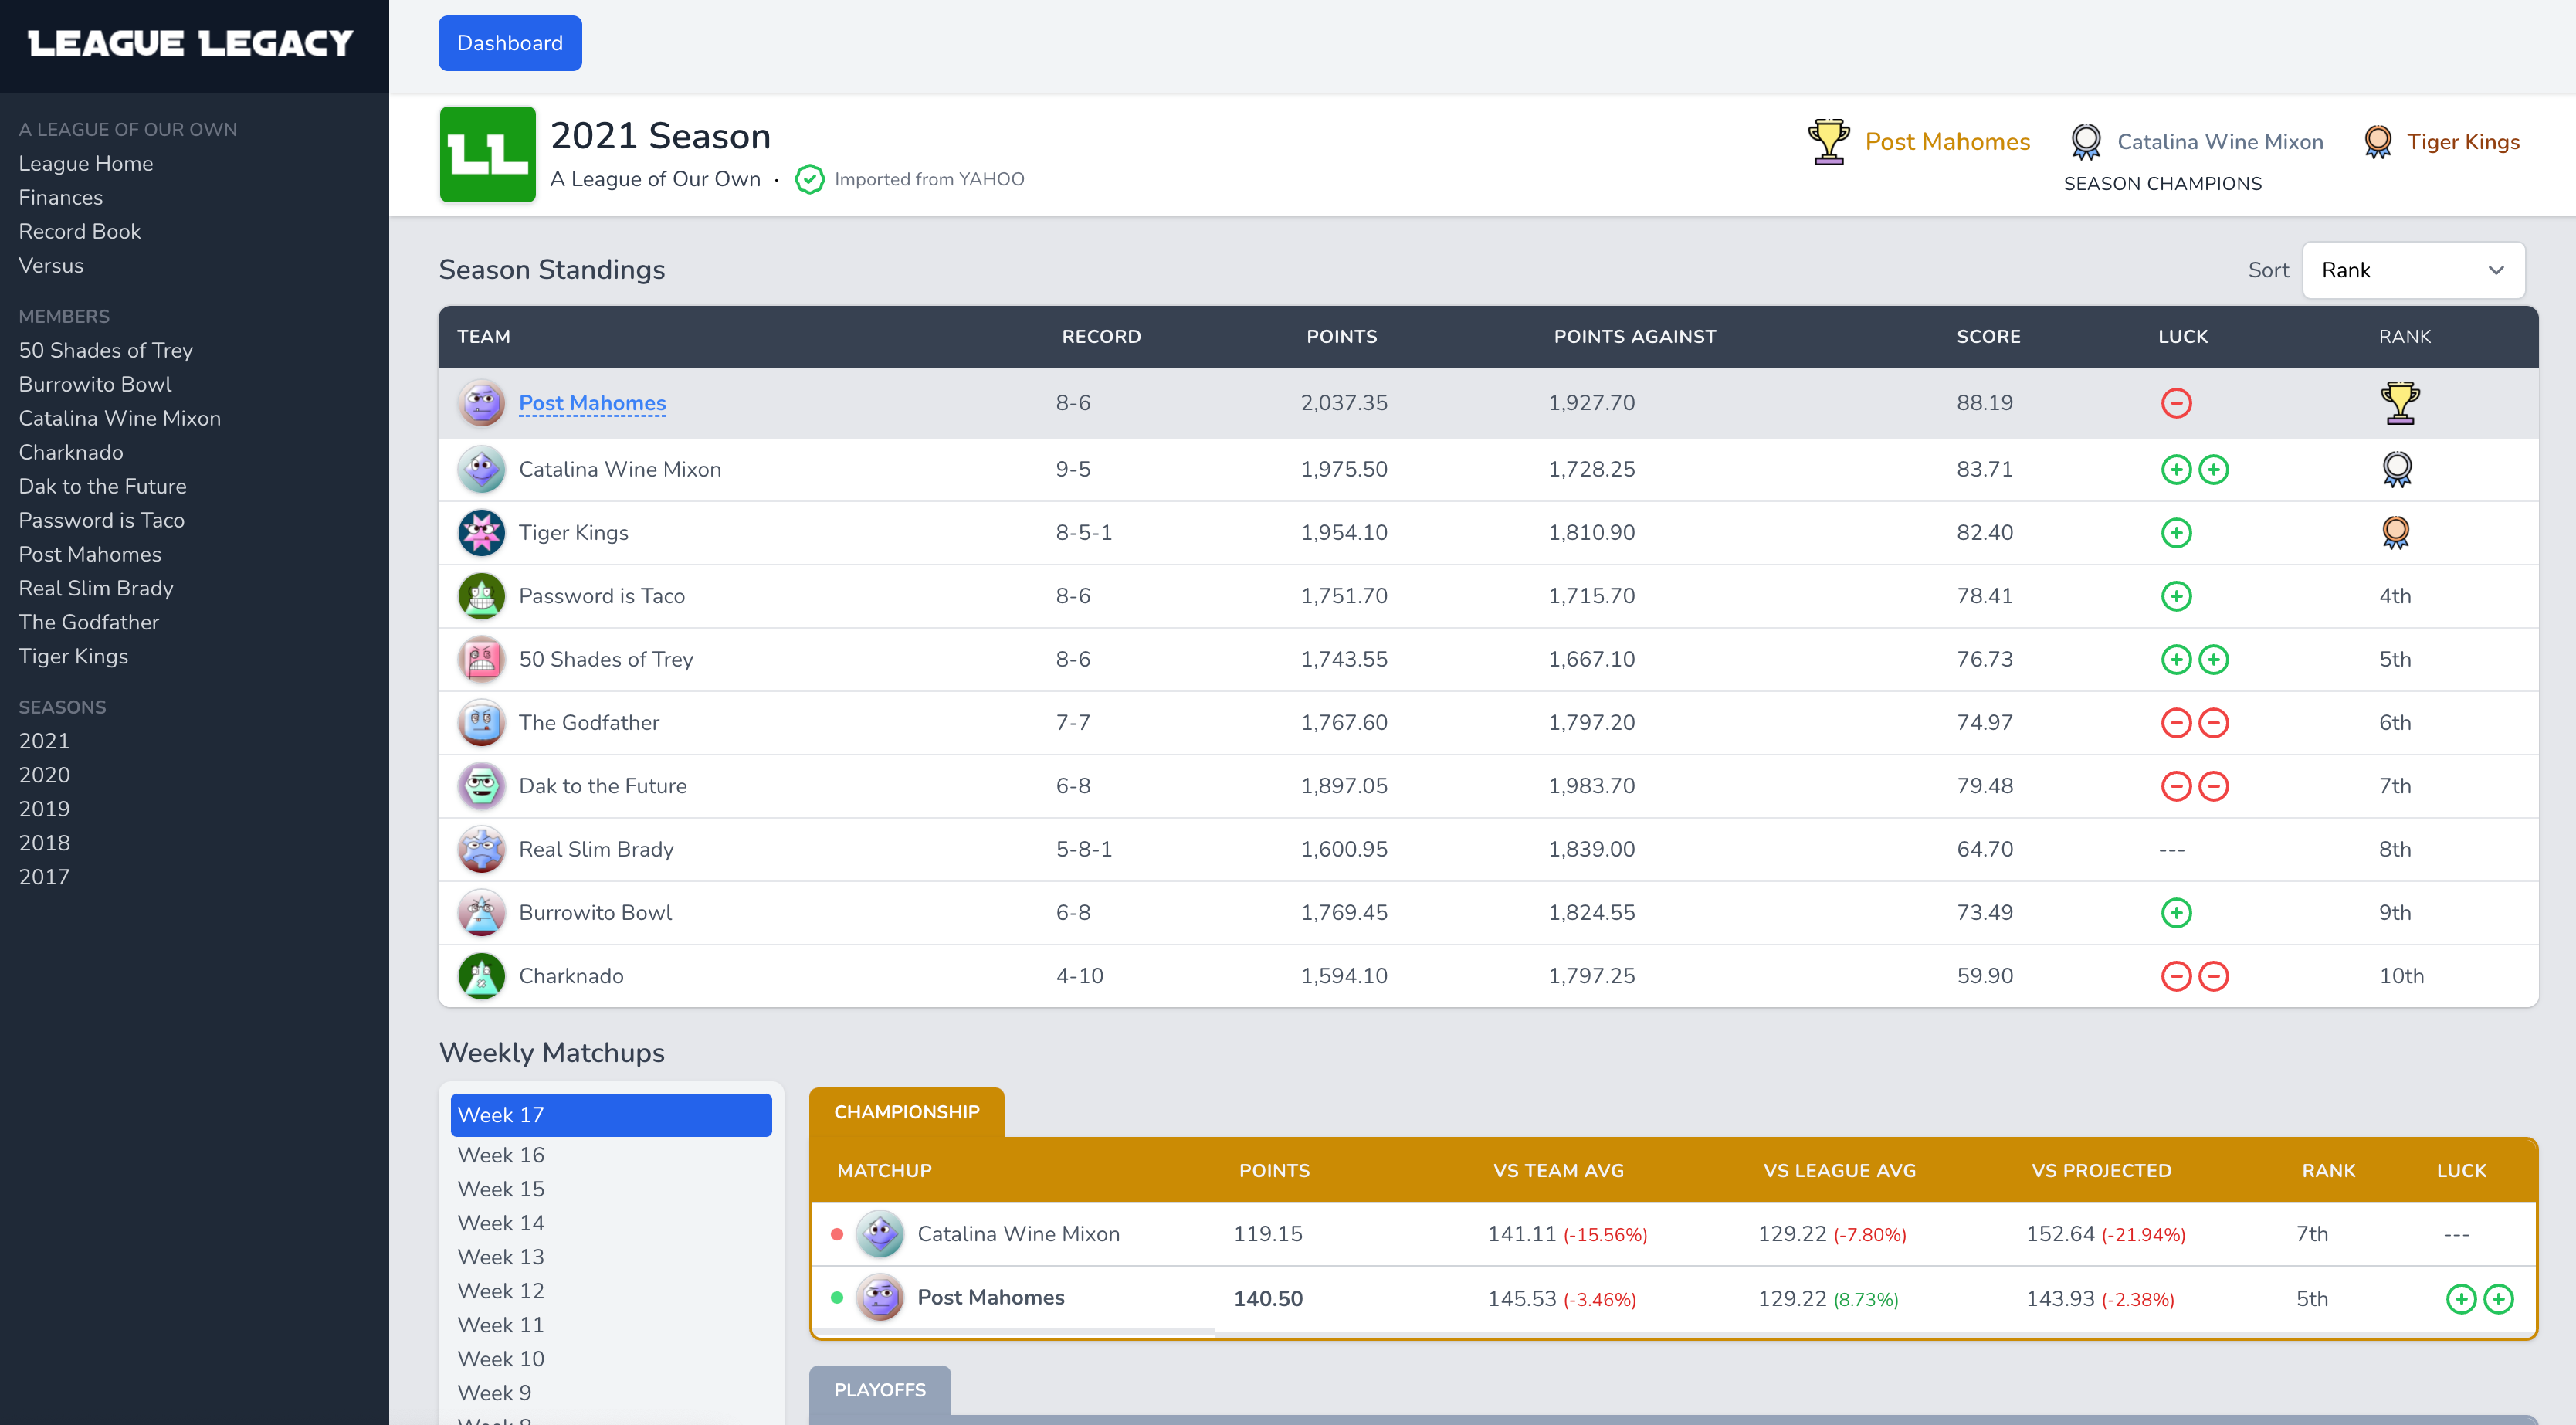The image size is (2576, 1425).
Task: Select Week 10 in weekly matchups
Action: pyautogui.click(x=501, y=1359)
